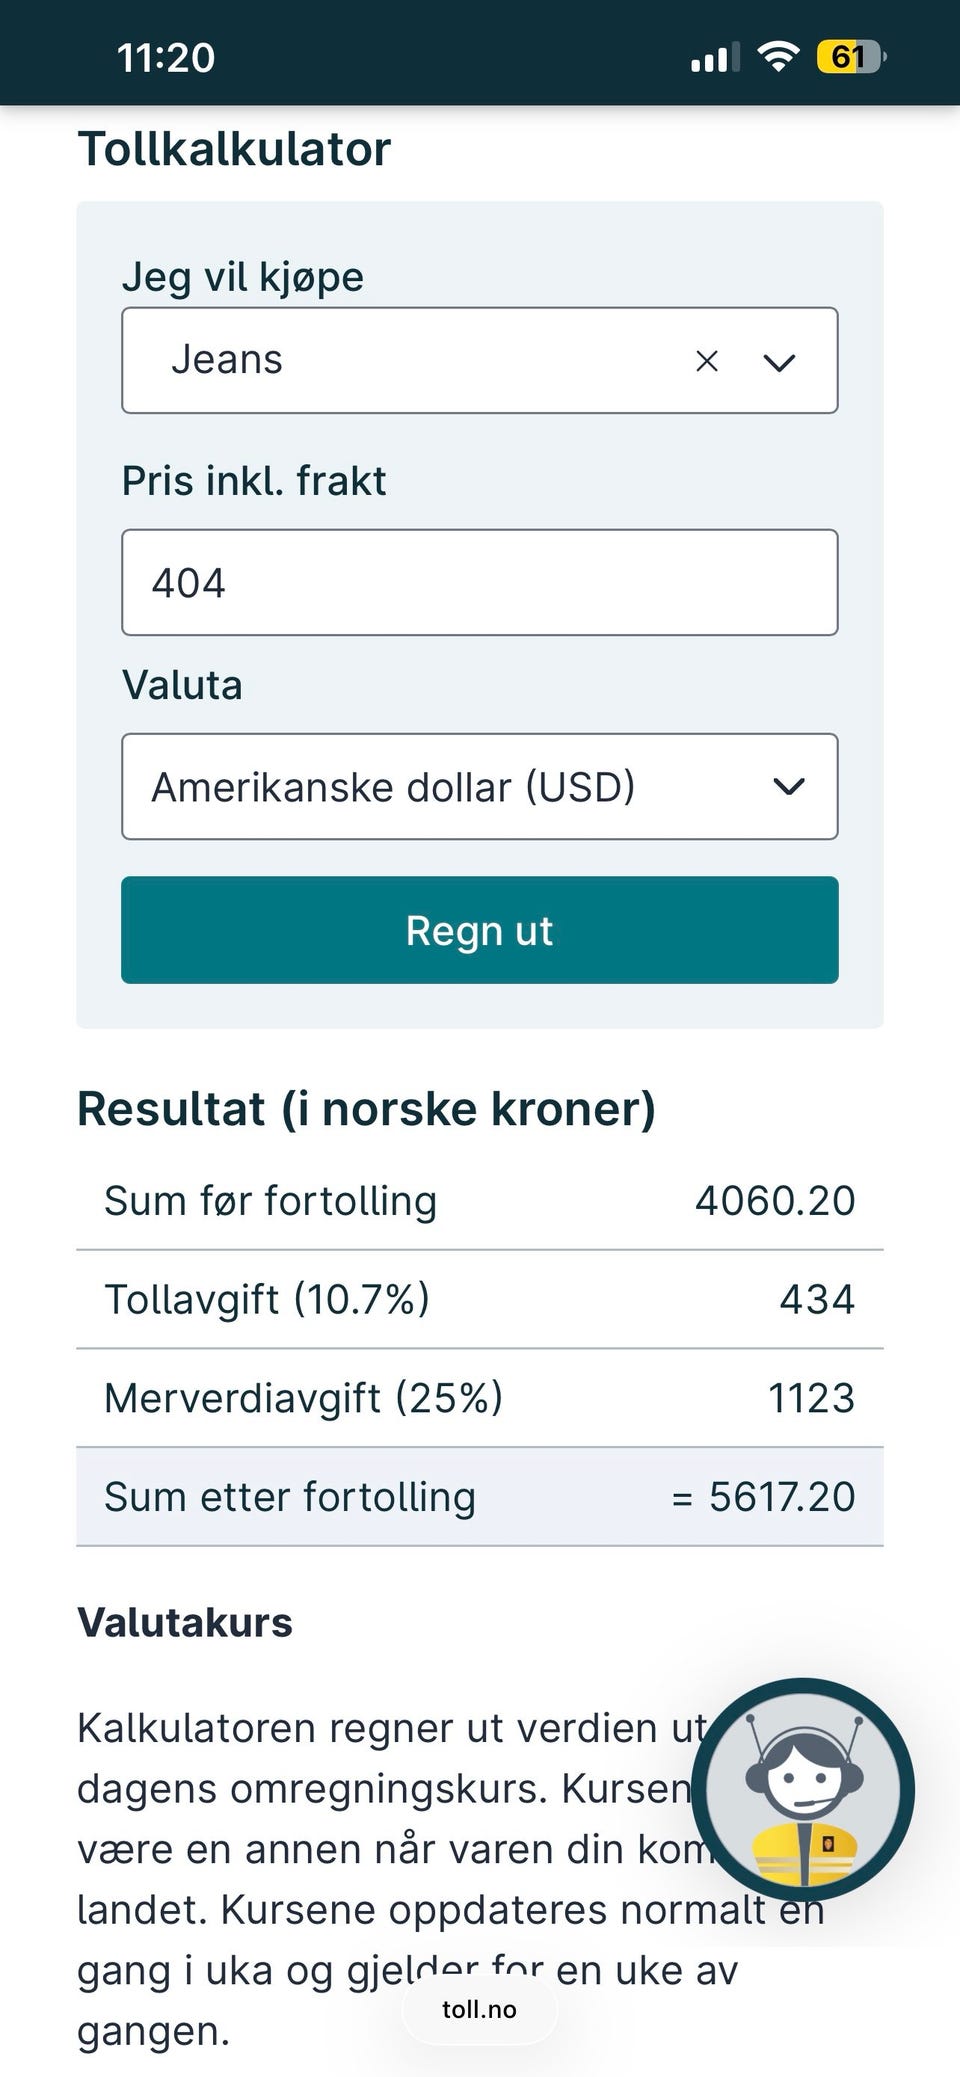Click the Pris inkl. frakt label
Image resolution: width=960 pixels, height=2077 pixels.
point(254,481)
